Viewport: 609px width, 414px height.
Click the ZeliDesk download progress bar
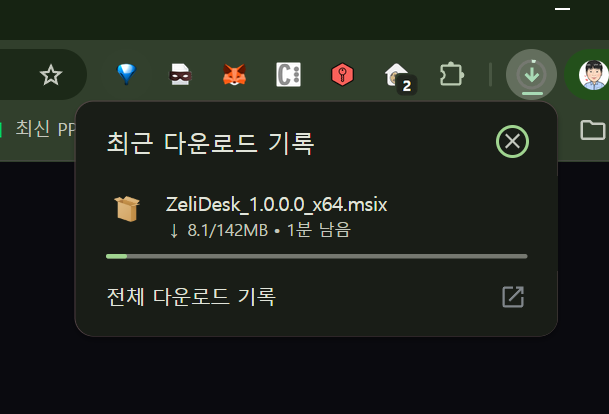317,256
